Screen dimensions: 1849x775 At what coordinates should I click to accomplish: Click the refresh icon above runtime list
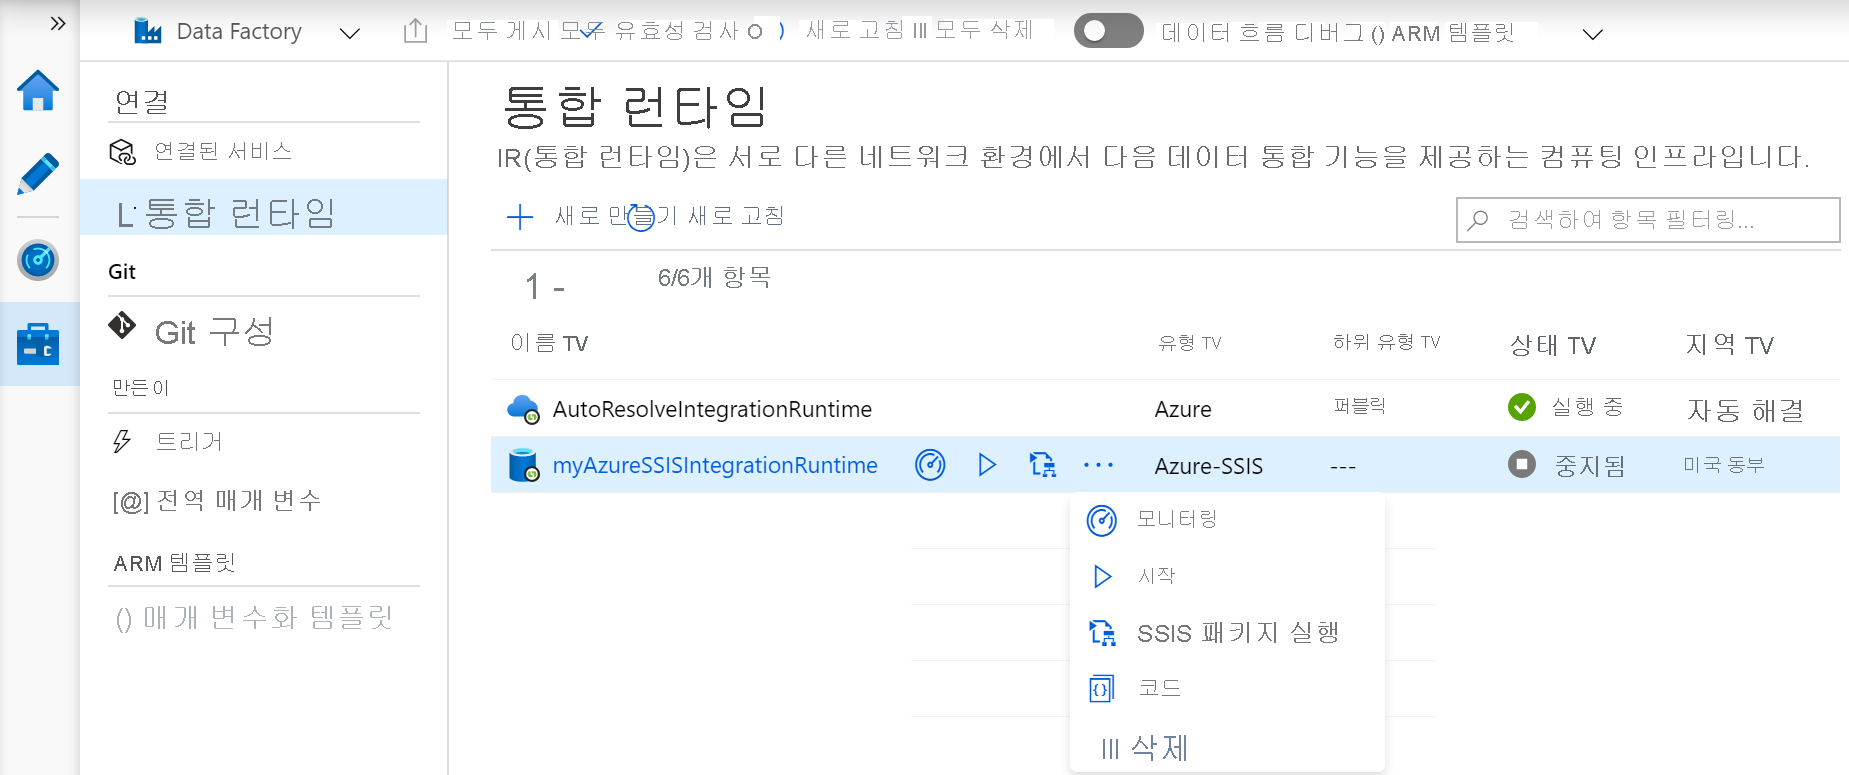641,218
